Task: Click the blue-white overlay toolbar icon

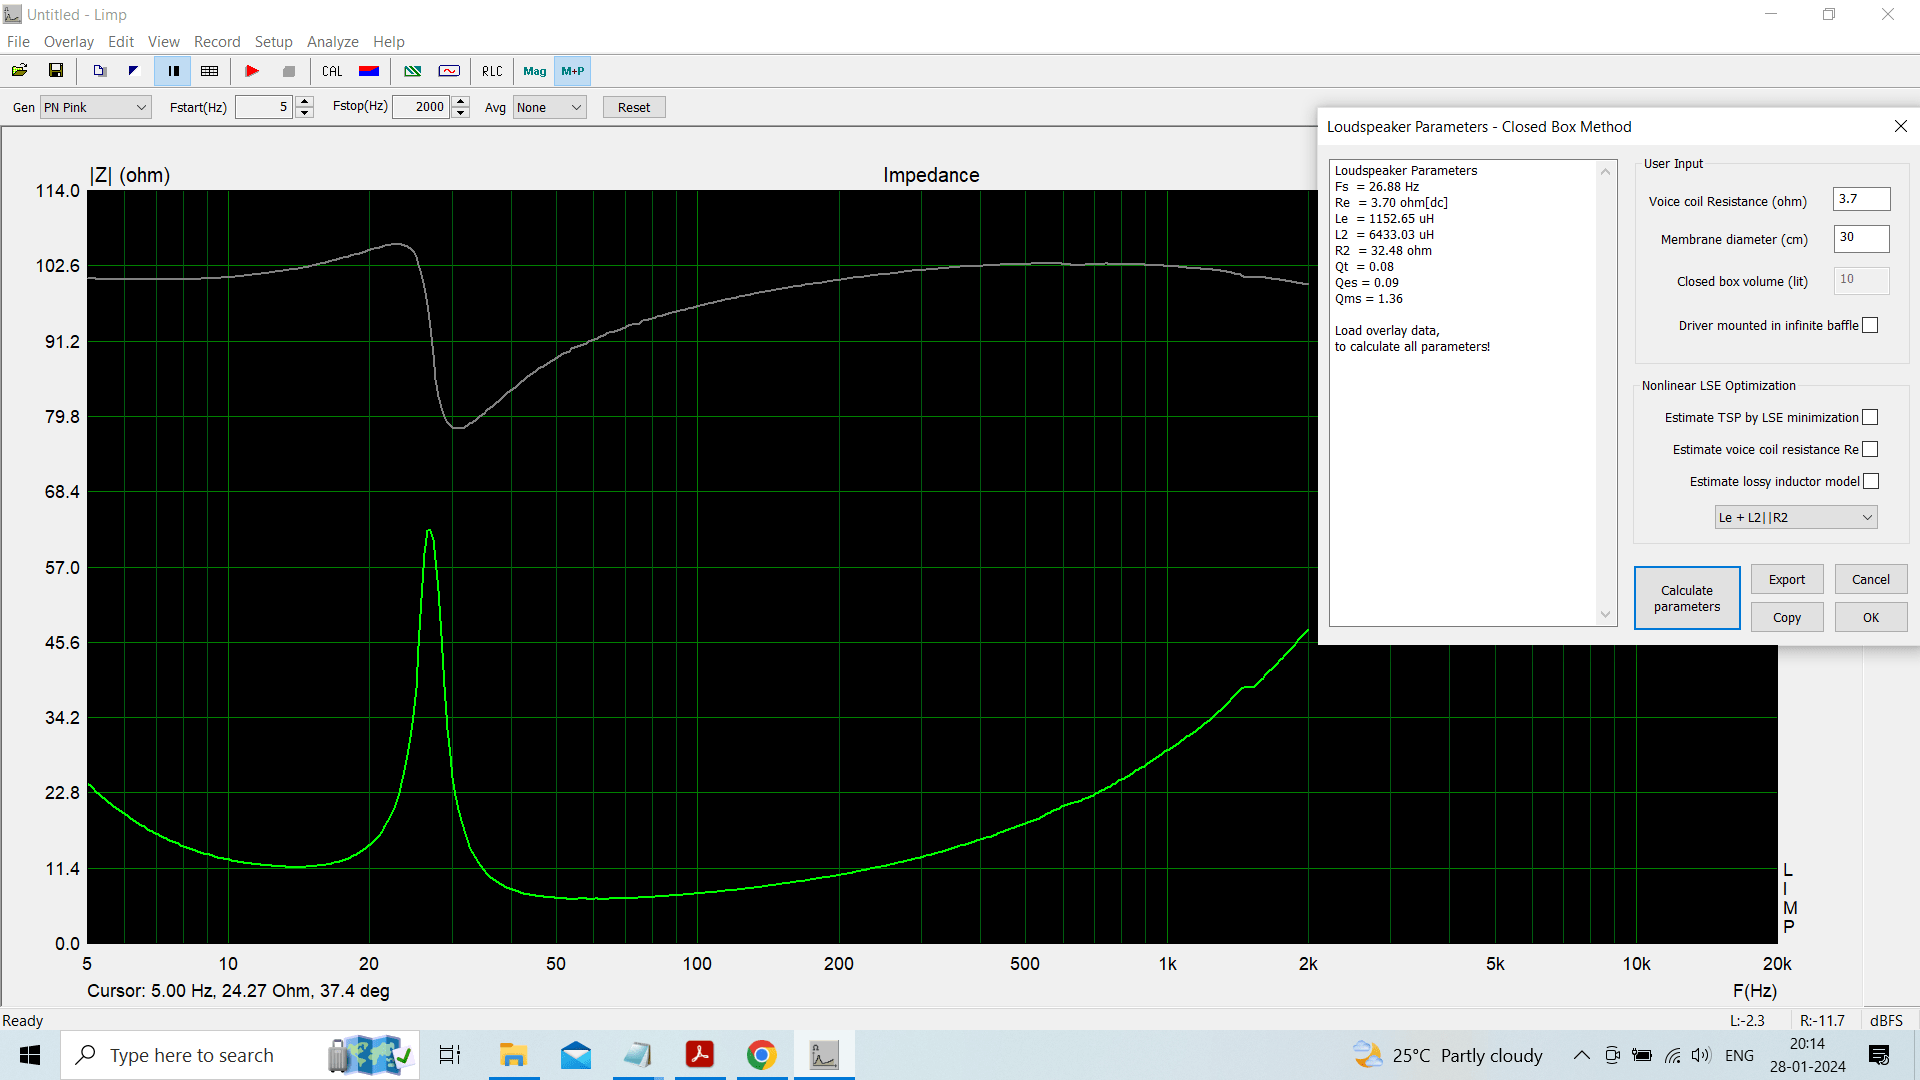Action: tap(133, 71)
